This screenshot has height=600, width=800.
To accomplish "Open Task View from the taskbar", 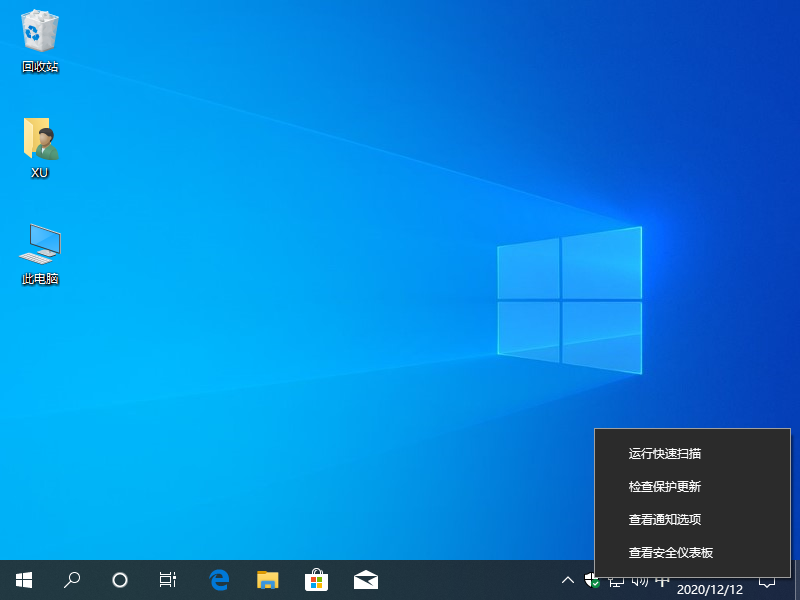I will [167, 580].
